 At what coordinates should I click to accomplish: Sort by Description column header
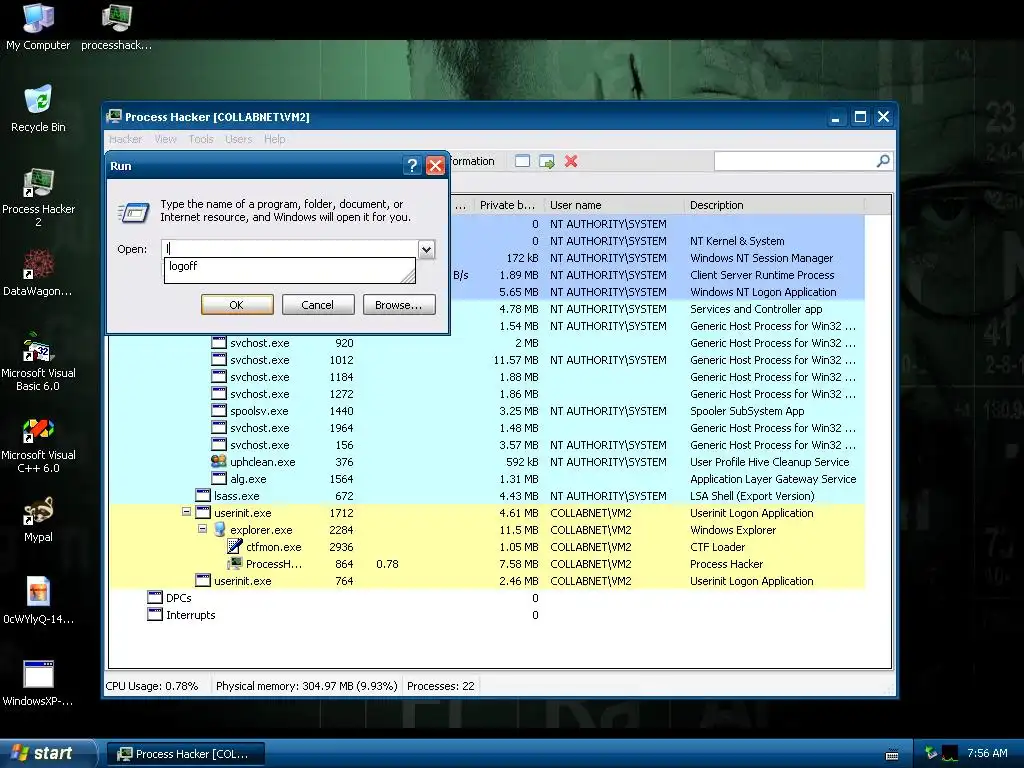[x=773, y=205]
